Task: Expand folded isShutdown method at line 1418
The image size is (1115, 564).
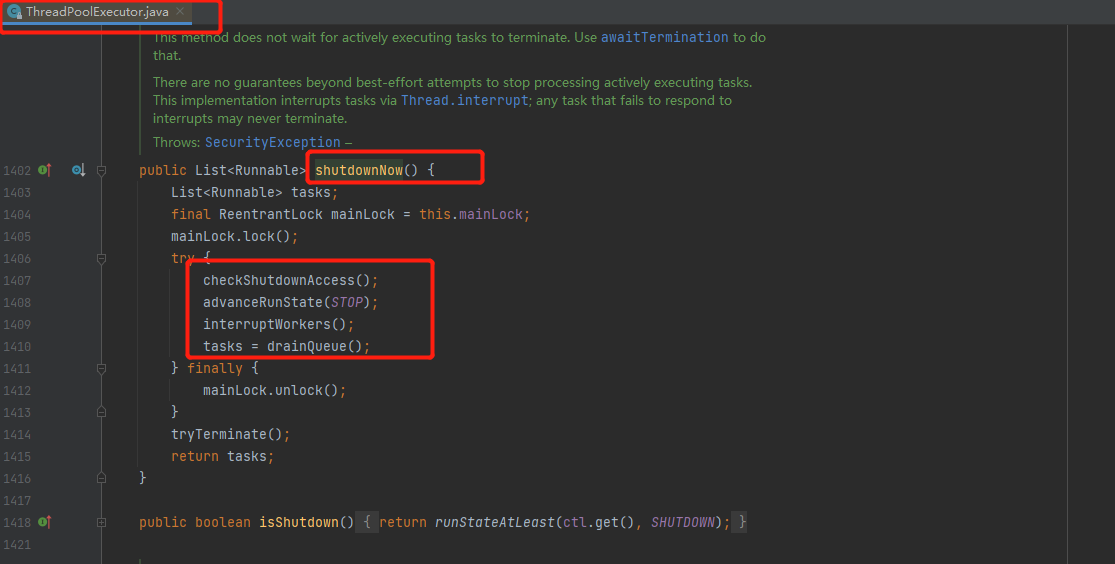Action: pos(102,523)
